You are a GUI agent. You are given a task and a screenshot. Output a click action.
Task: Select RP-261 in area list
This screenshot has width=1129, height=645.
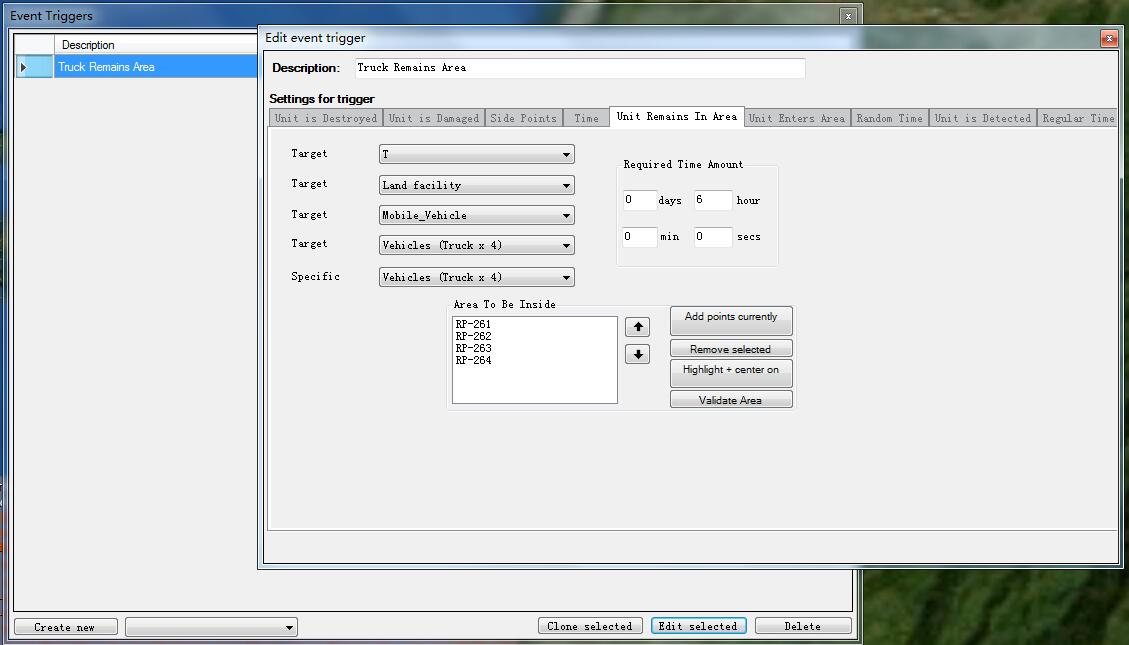click(473, 325)
